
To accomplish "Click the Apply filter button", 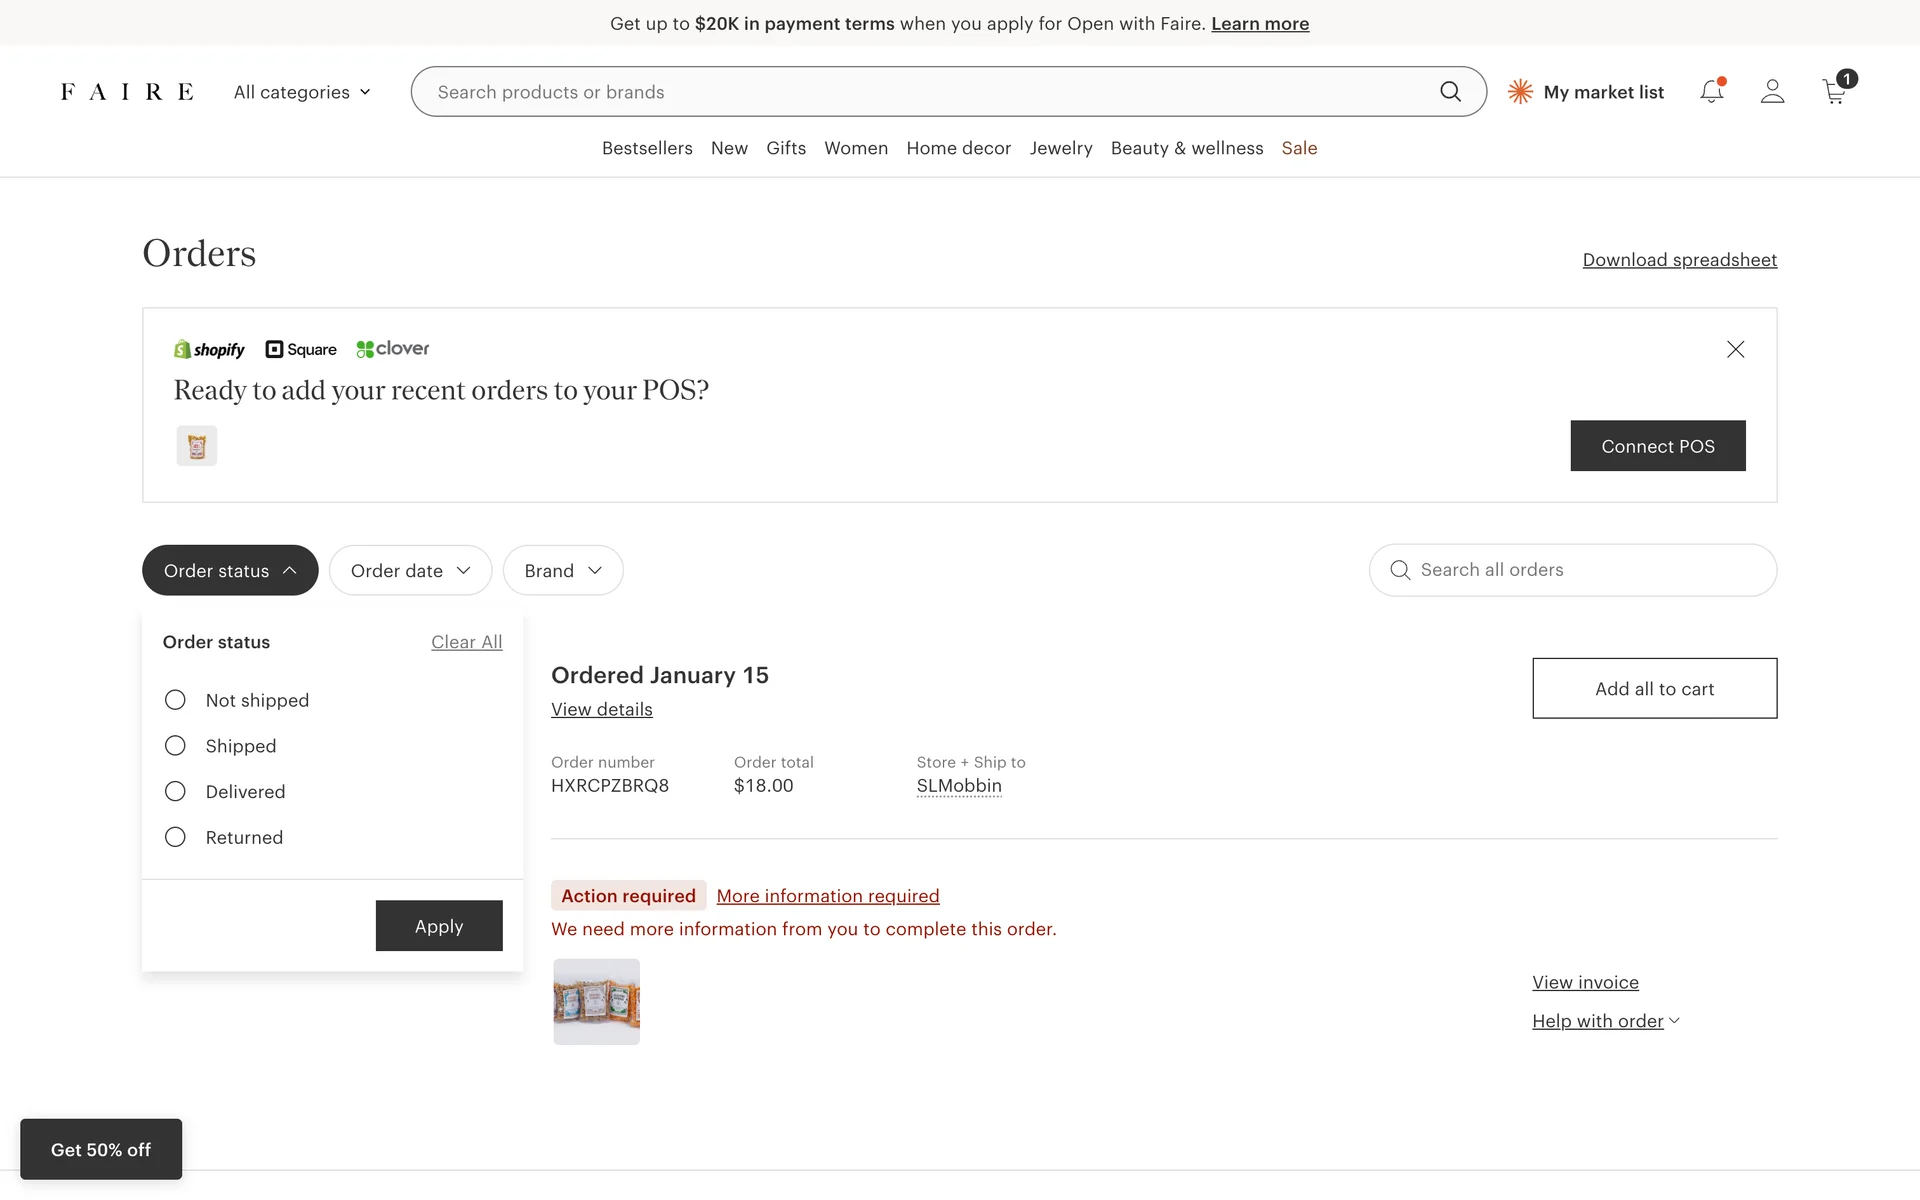I will (439, 926).
